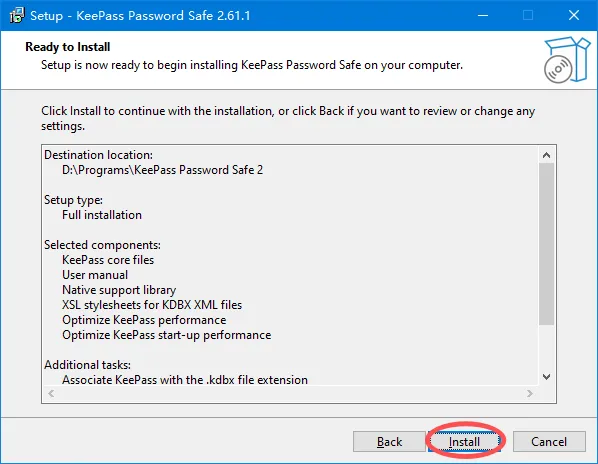Click the scroll down arrow in summary box
598x464 pixels.
point(546,377)
